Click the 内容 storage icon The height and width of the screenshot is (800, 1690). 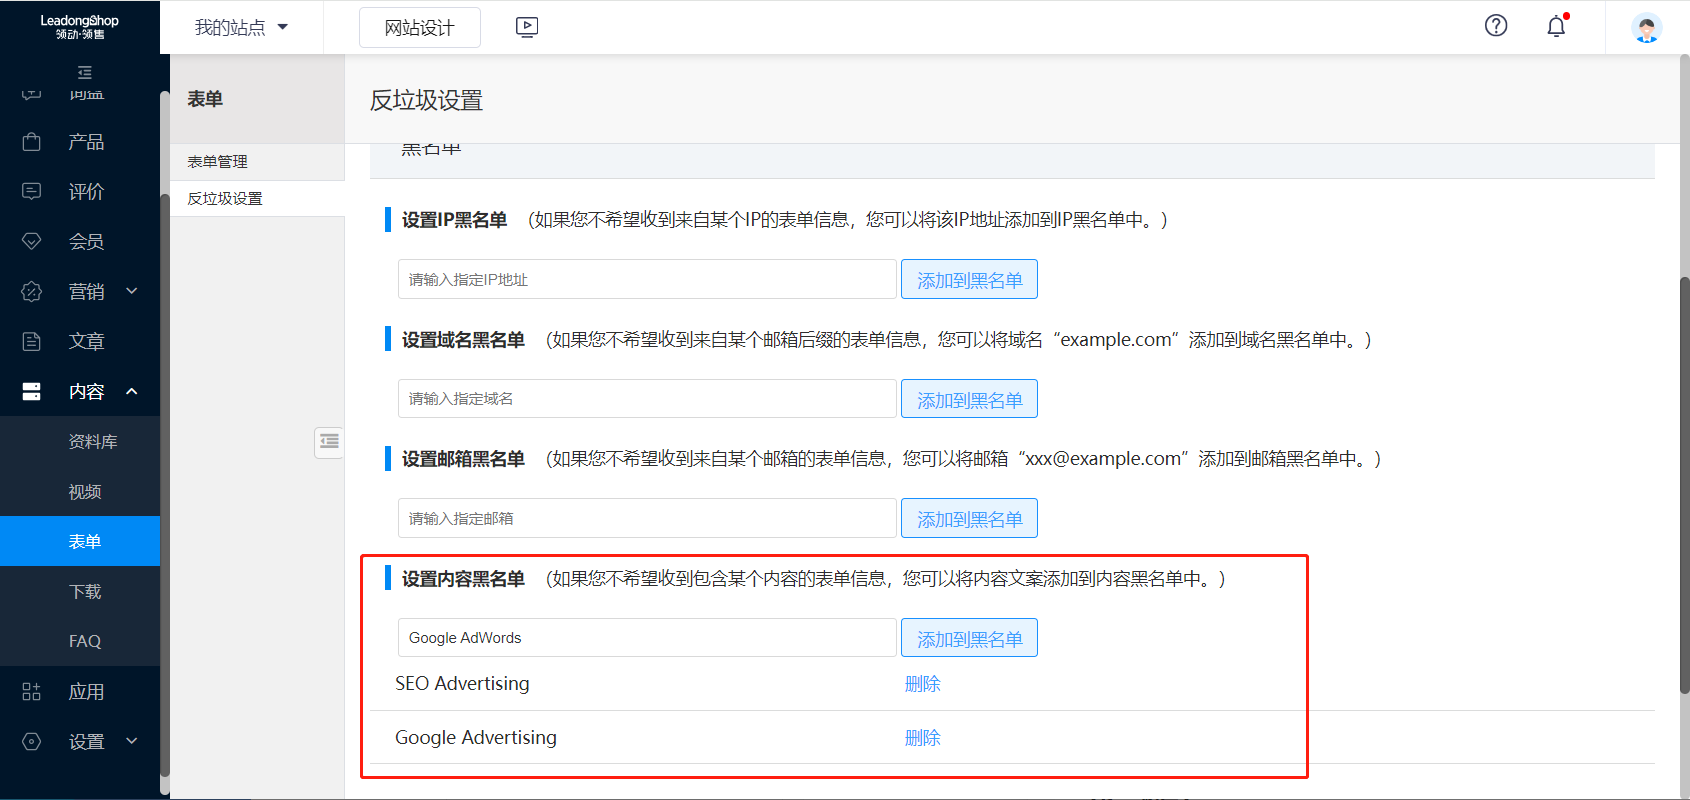[32, 391]
